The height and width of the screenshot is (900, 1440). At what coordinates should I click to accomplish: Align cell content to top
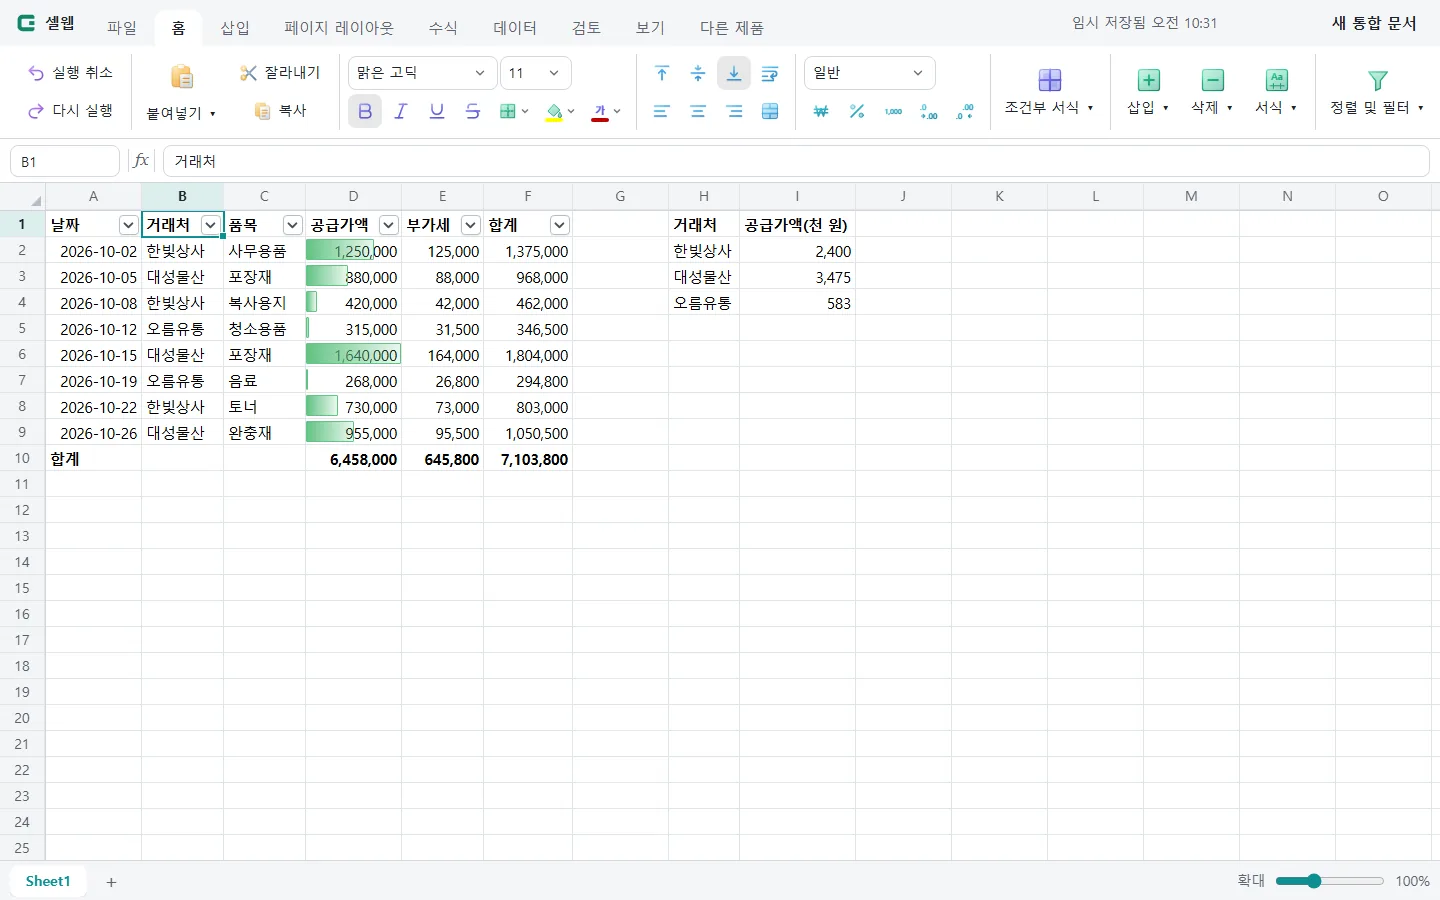(x=662, y=73)
